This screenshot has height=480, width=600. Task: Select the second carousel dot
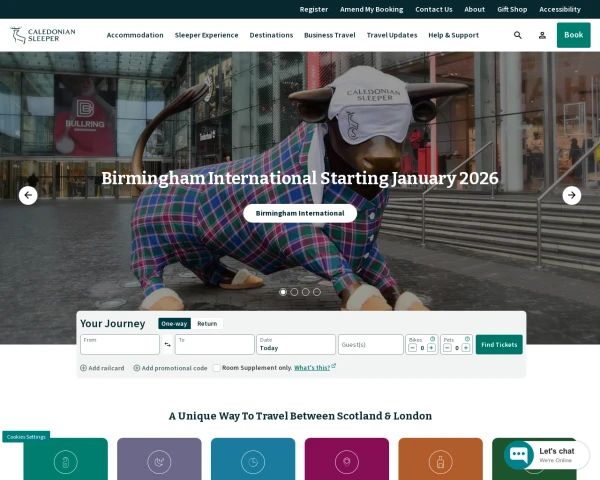294,292
